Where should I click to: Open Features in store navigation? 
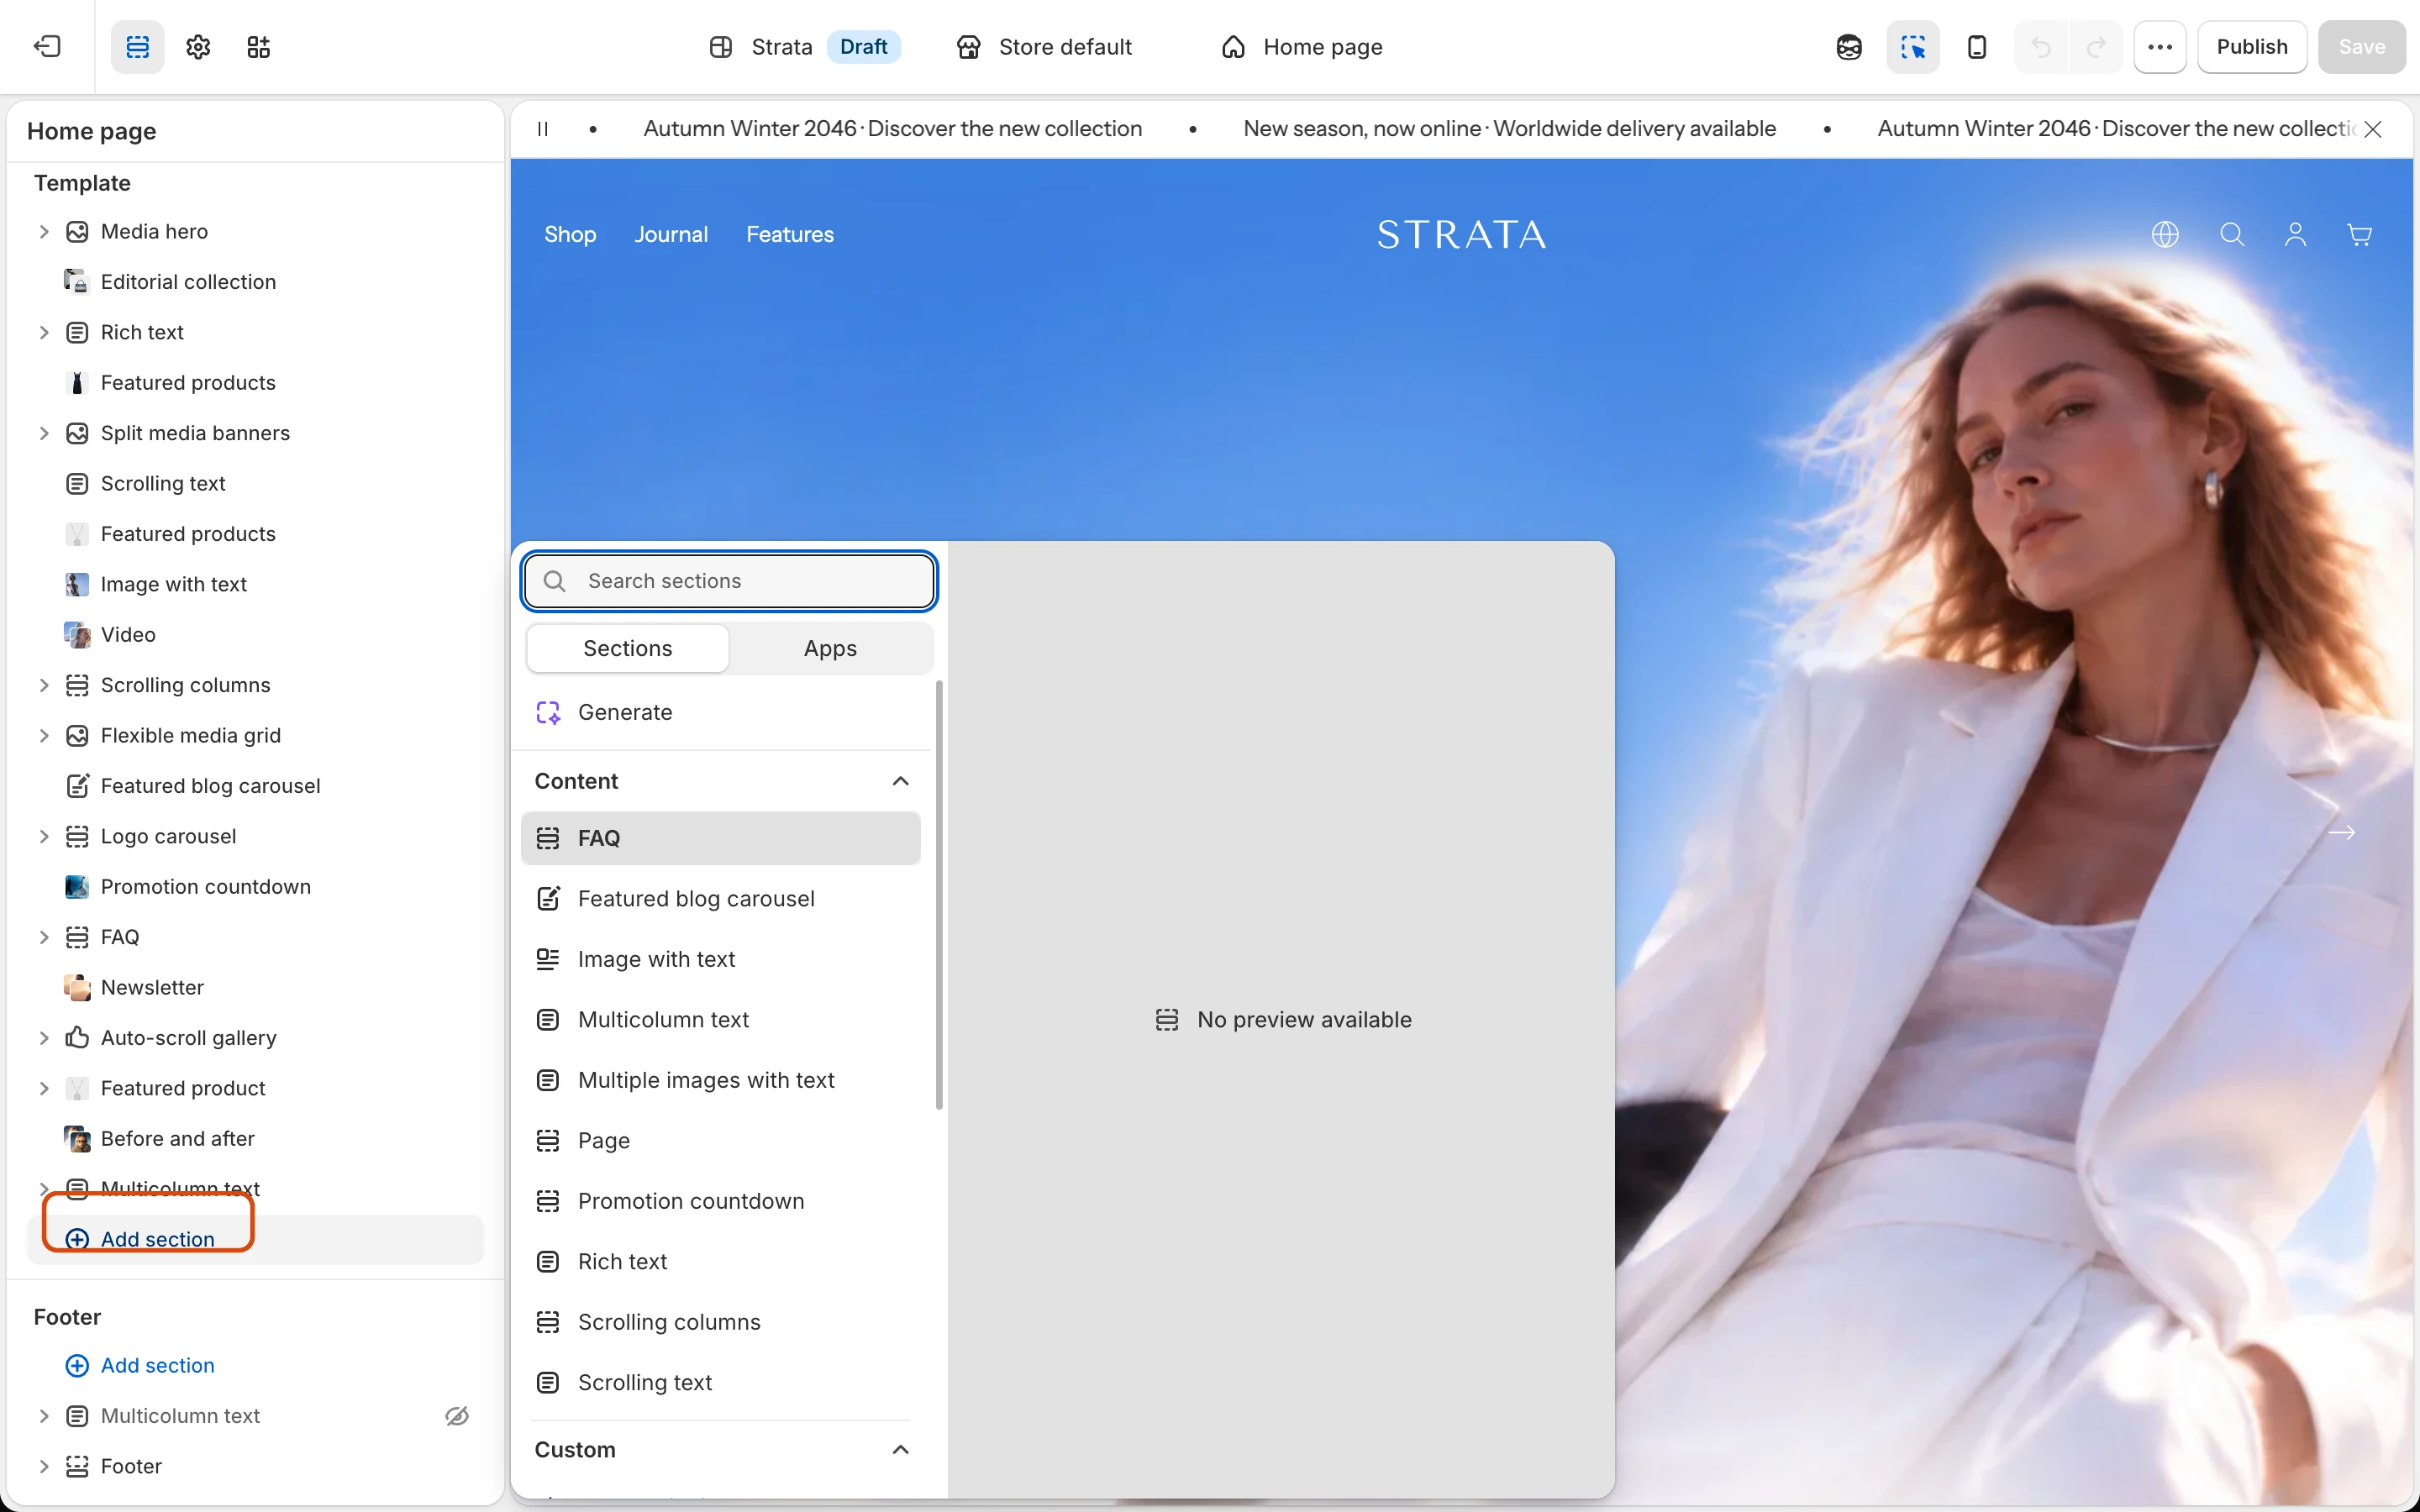click(x=790, y=234)
